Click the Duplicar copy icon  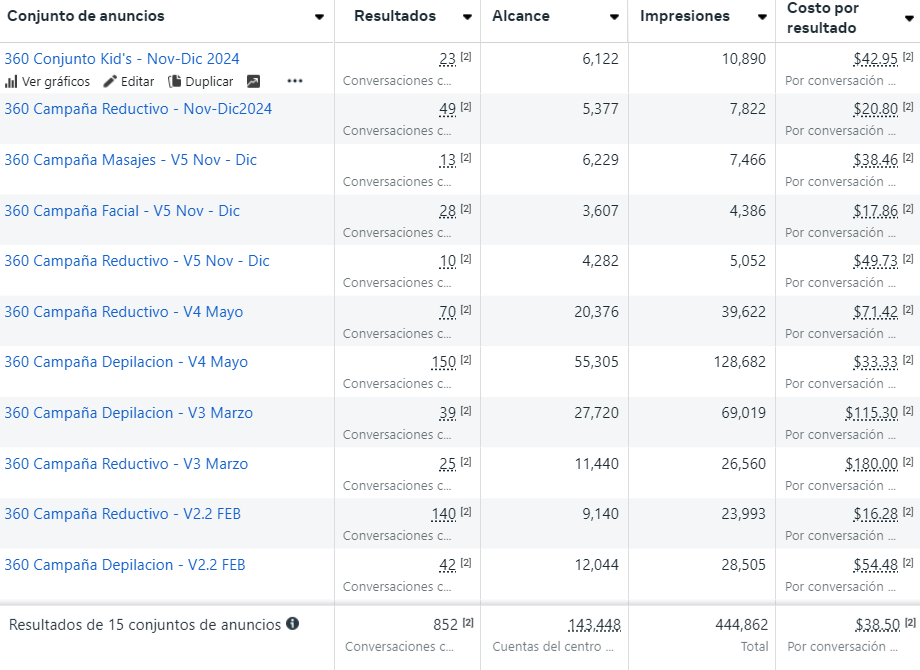click(x=175, y=82)
